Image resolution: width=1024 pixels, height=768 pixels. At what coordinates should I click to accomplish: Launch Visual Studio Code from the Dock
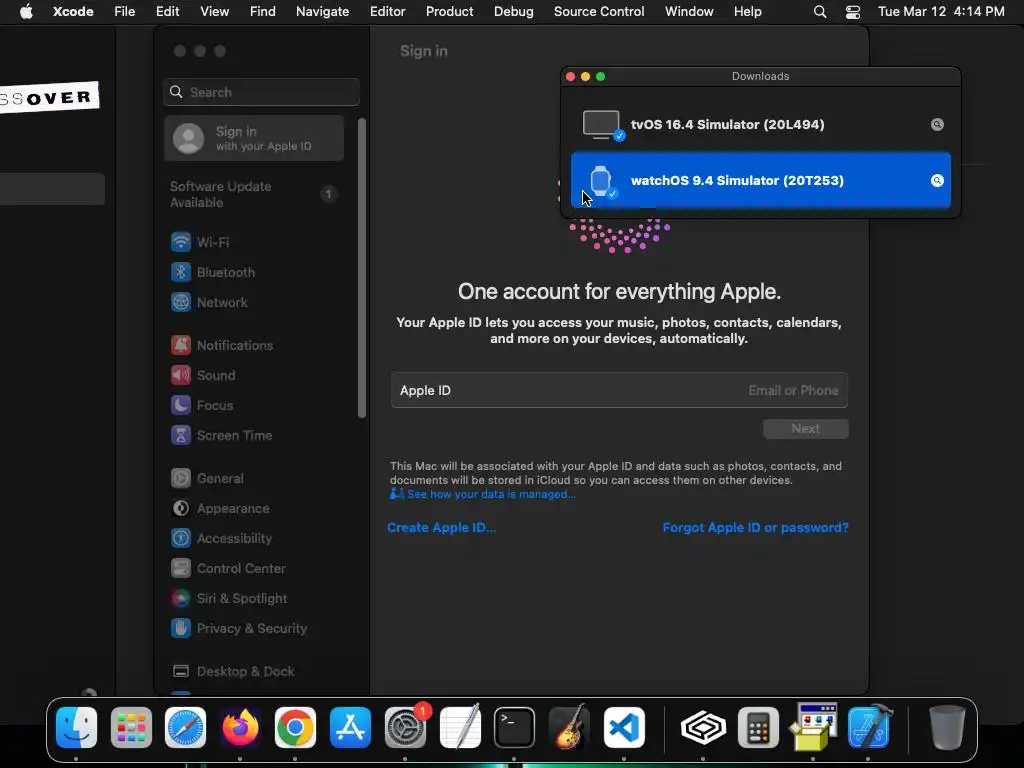(x=624, y=728)
